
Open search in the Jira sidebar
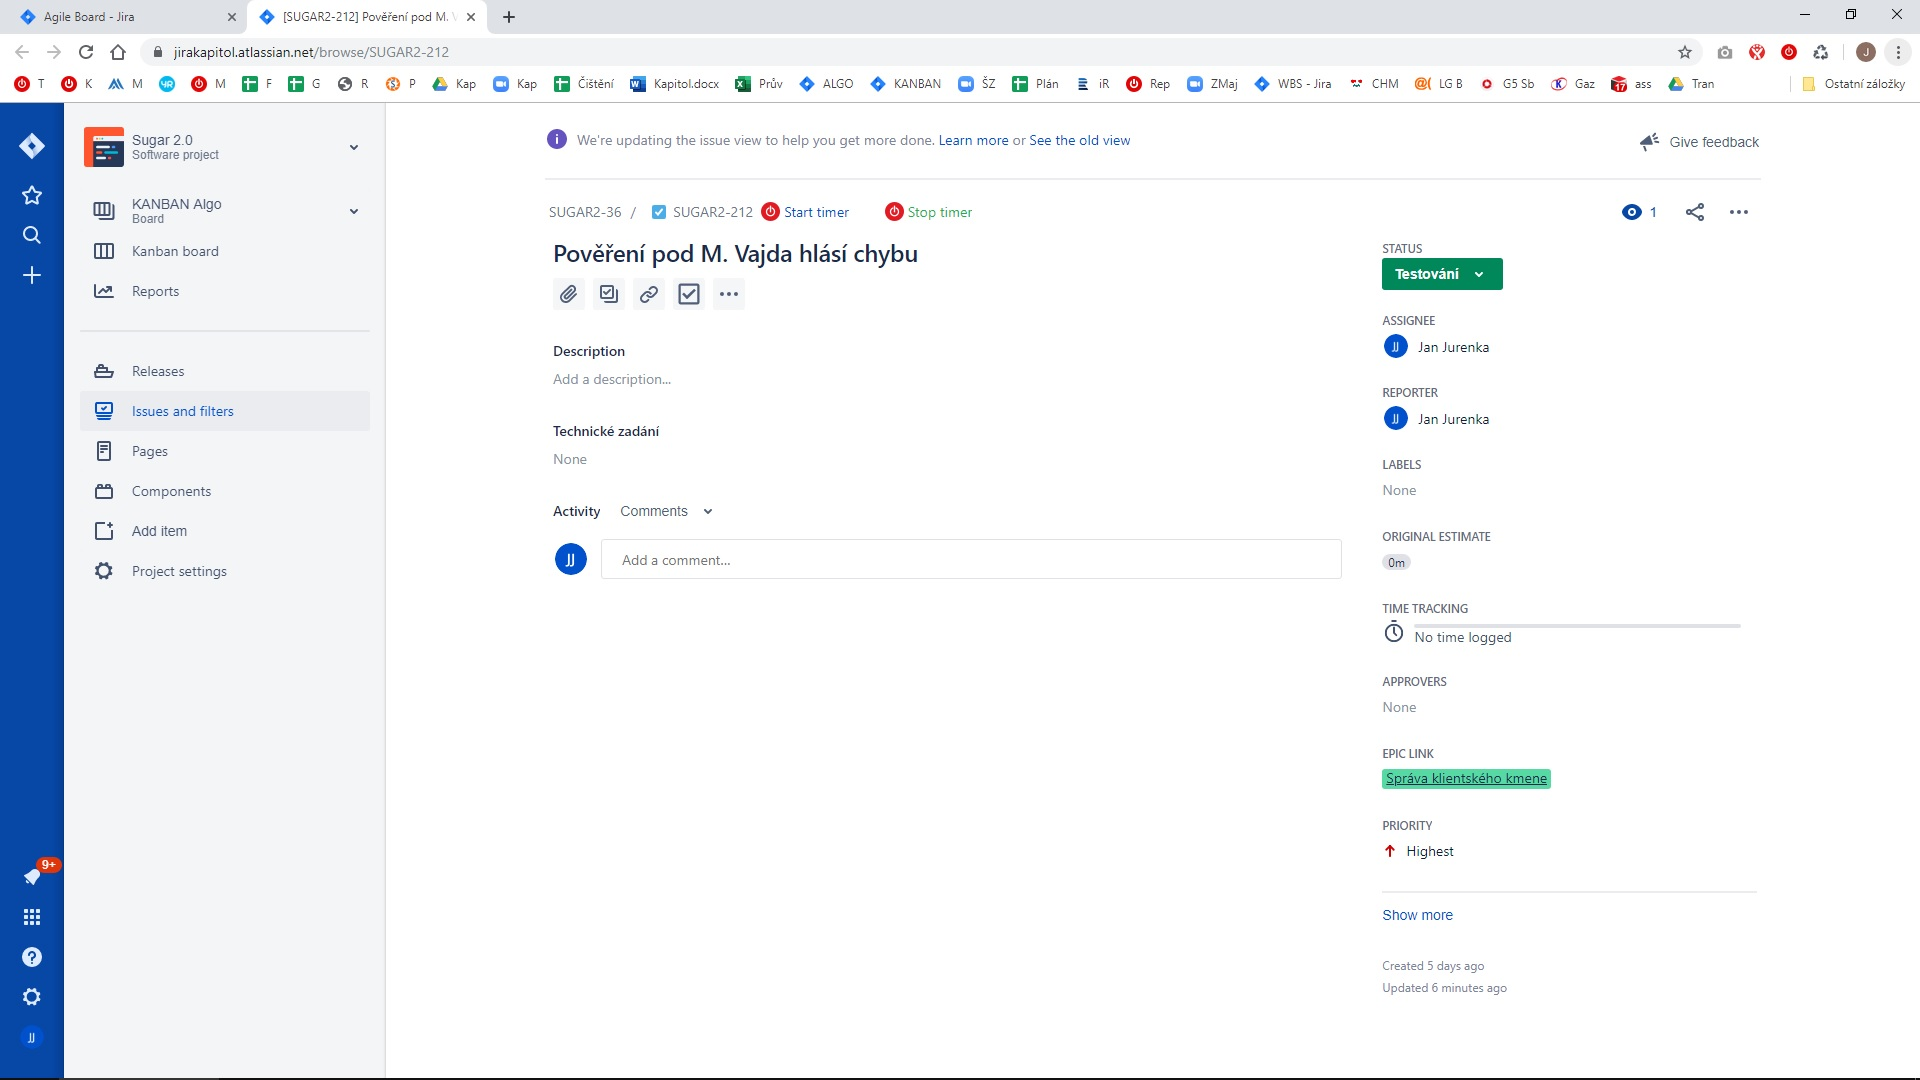click(x=32, y=235)
